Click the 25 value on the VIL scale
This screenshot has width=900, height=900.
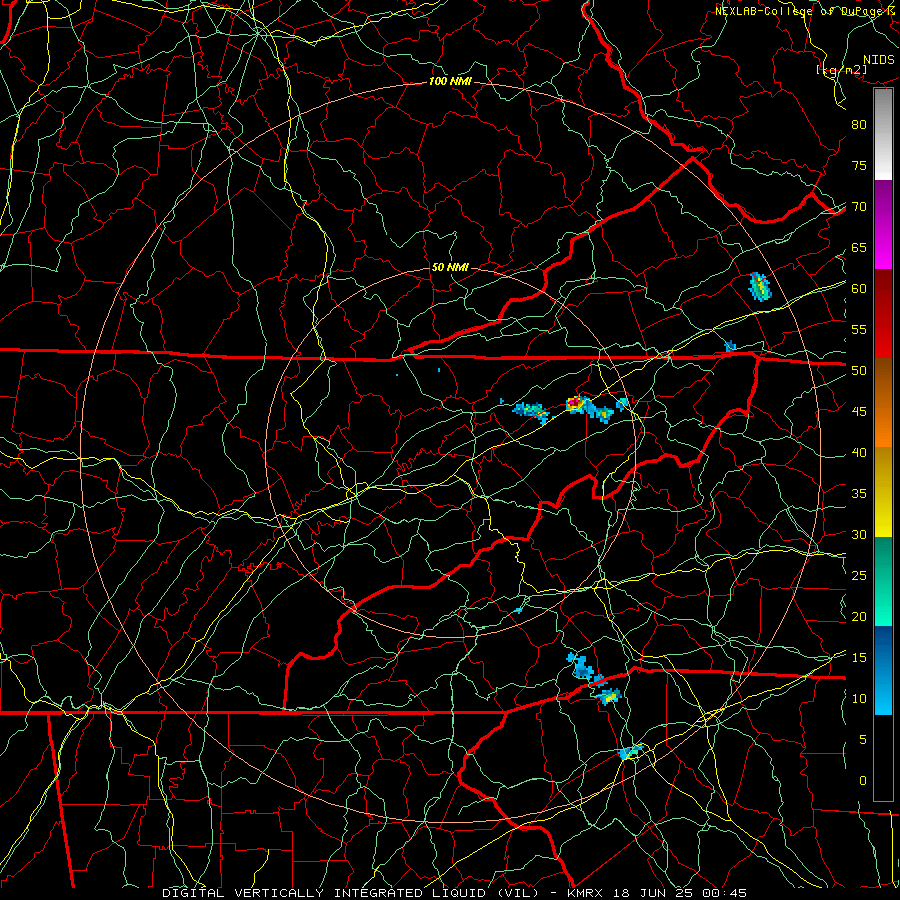859,576
